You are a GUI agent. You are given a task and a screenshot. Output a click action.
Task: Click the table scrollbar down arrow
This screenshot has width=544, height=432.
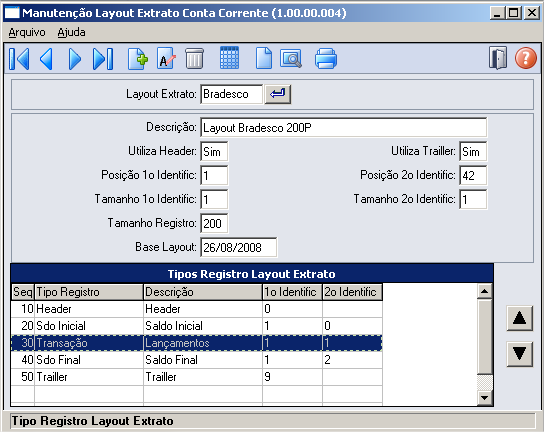point(485,397)
